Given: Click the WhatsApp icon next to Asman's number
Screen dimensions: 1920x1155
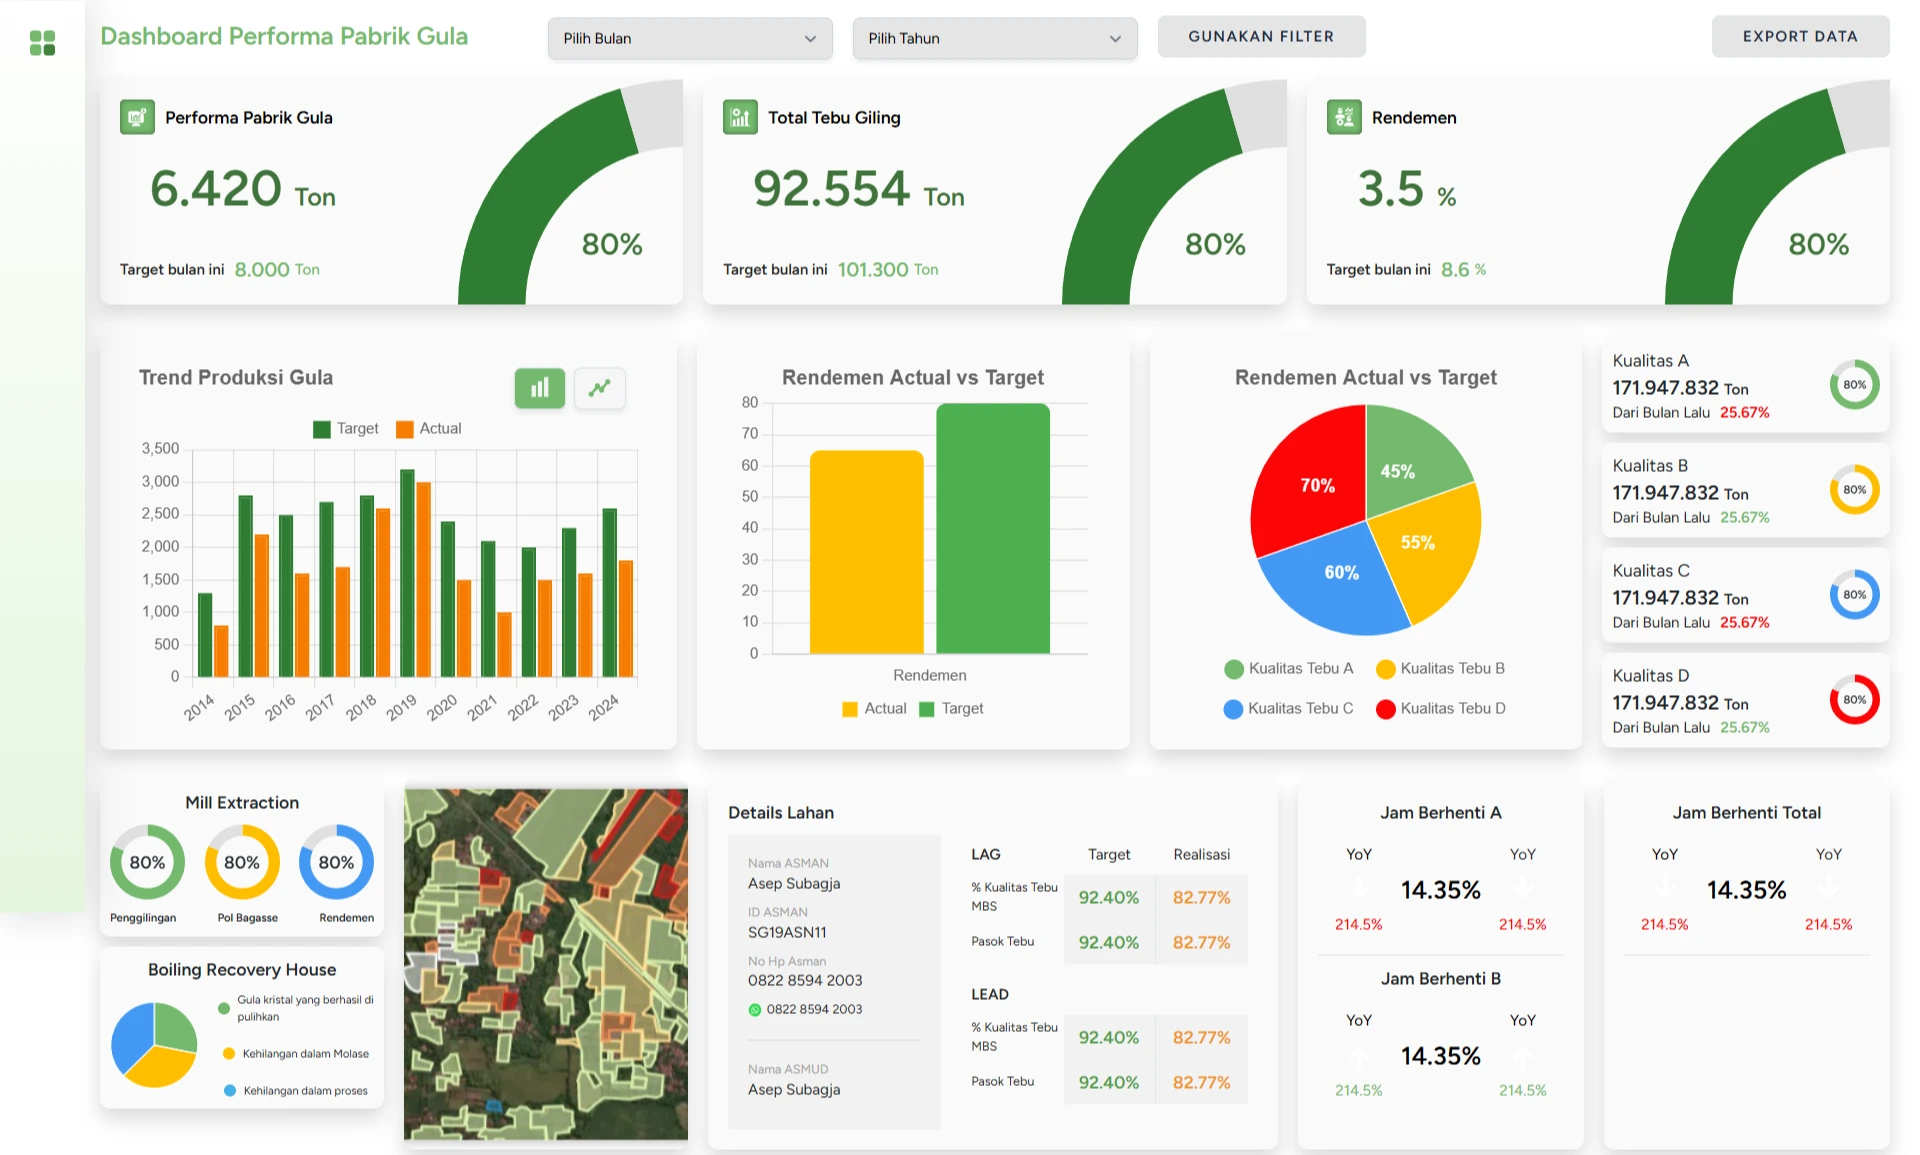Looking at the screenshot, I should (x=753, y=1009).
